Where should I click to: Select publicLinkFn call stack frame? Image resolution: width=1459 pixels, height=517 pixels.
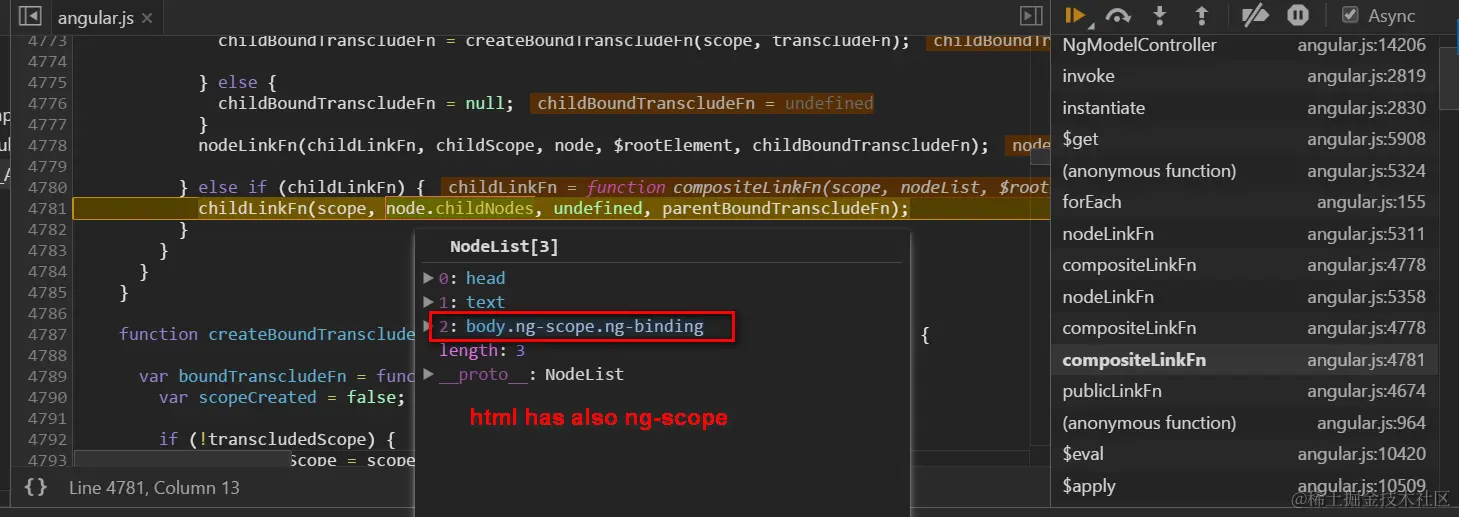[x=1244, y=391]
